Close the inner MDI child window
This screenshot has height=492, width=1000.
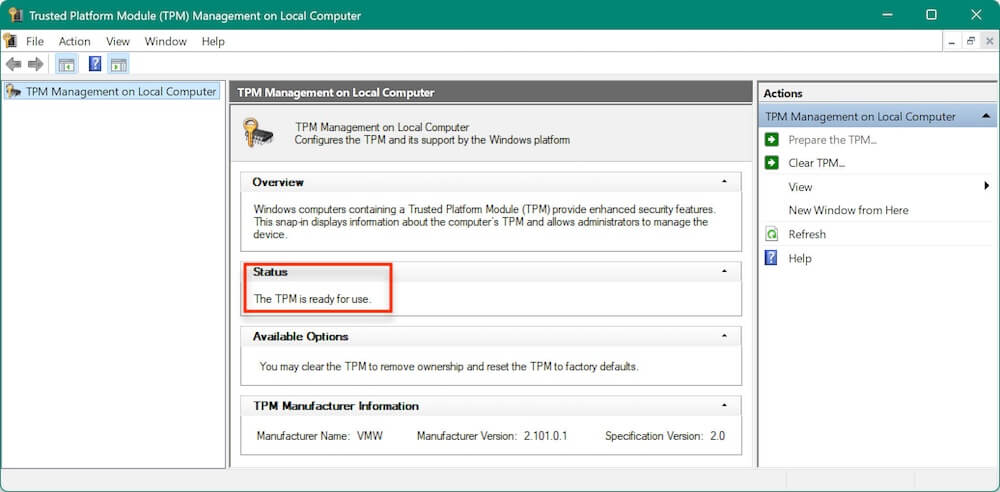click(x=989, y=41)
